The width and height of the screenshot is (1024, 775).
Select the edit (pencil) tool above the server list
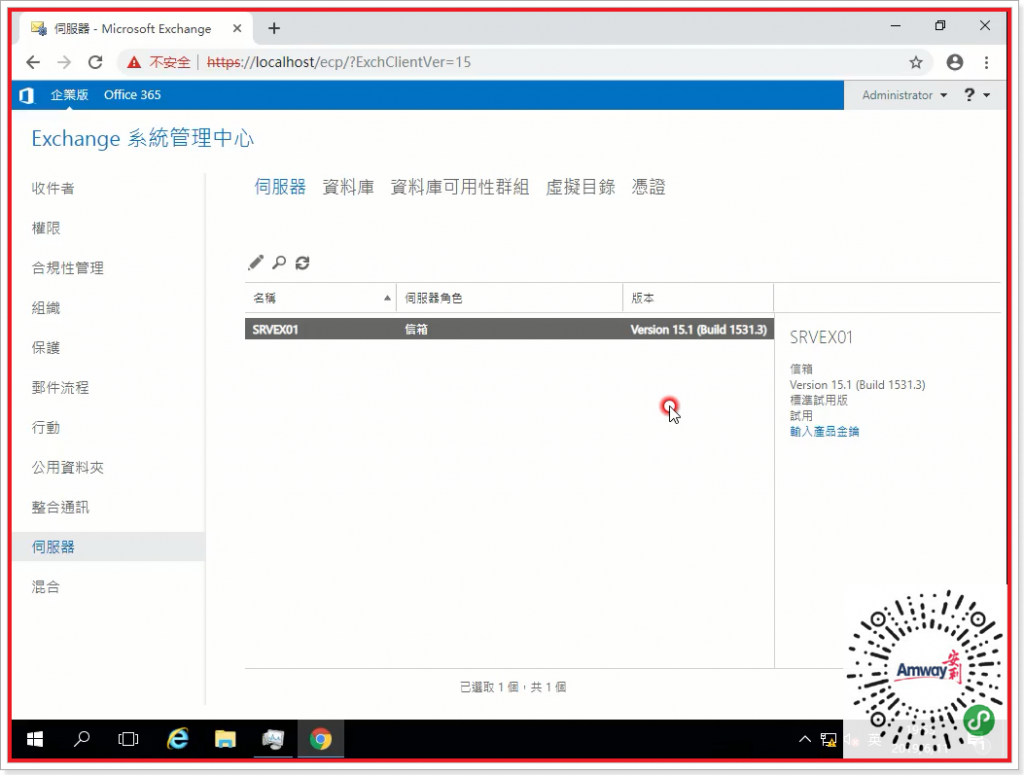click(255, 262)
